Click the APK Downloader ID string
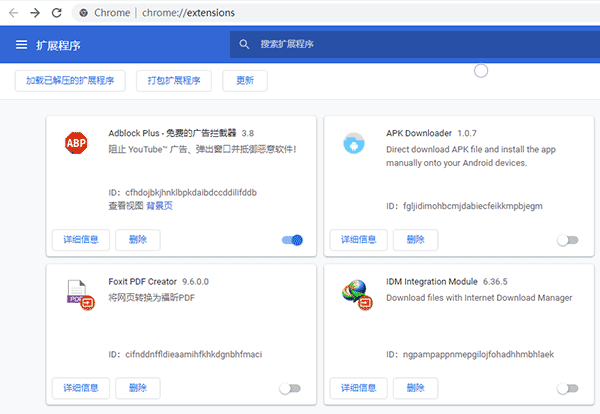The image size is (600, 414). pyautogui.click(x=473, y=206)
